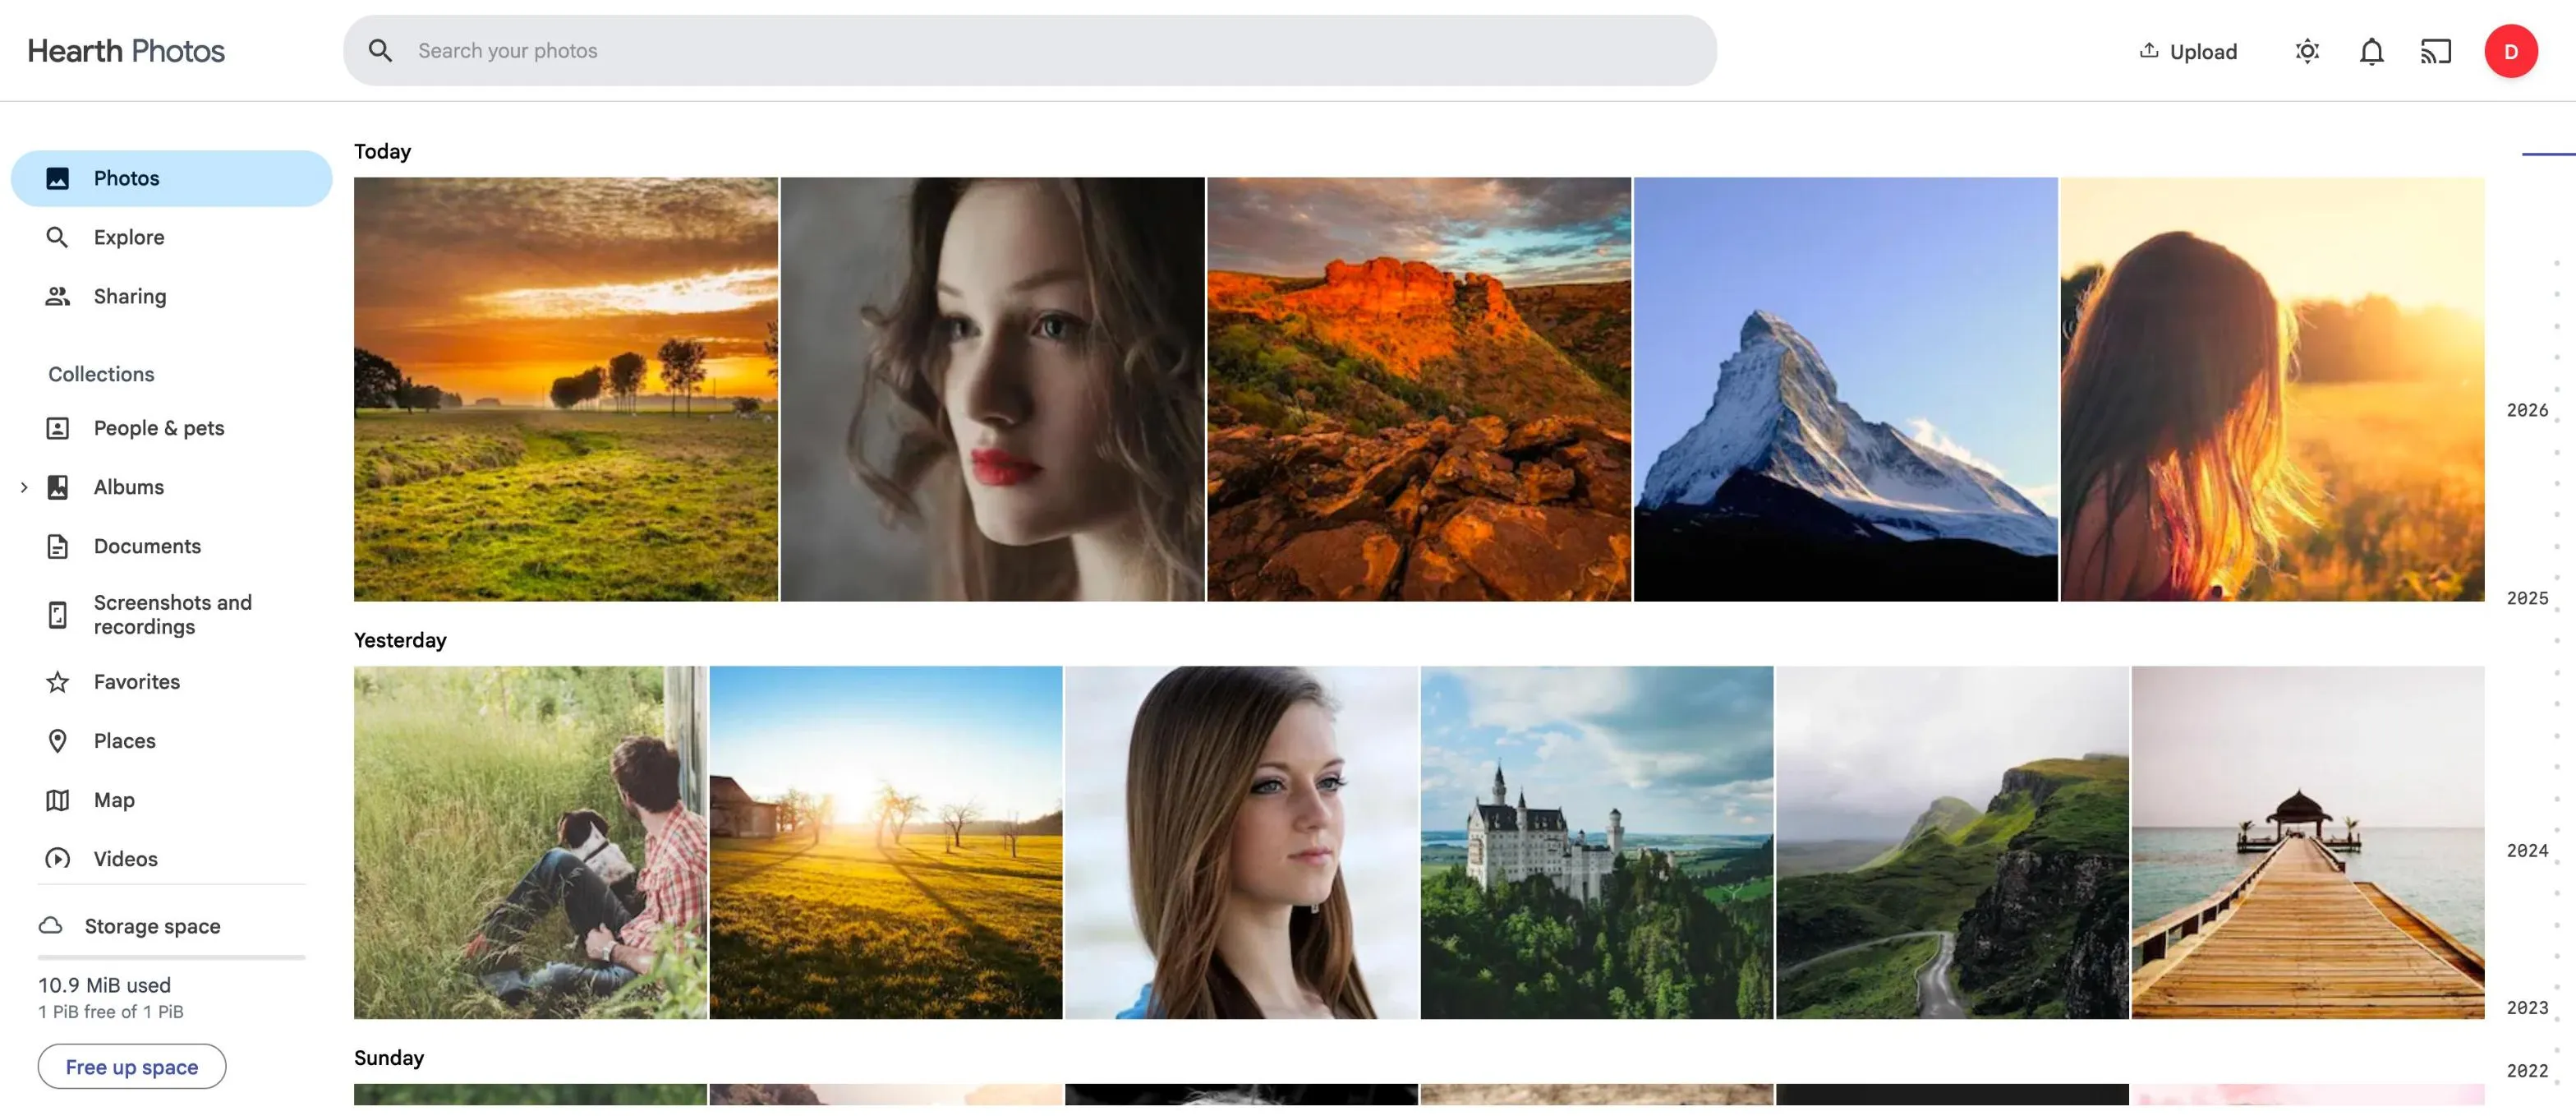Screen dimensions: 2576x1116
Task: Jump to 2022 on timeline
Action: click(2527, 1071)
